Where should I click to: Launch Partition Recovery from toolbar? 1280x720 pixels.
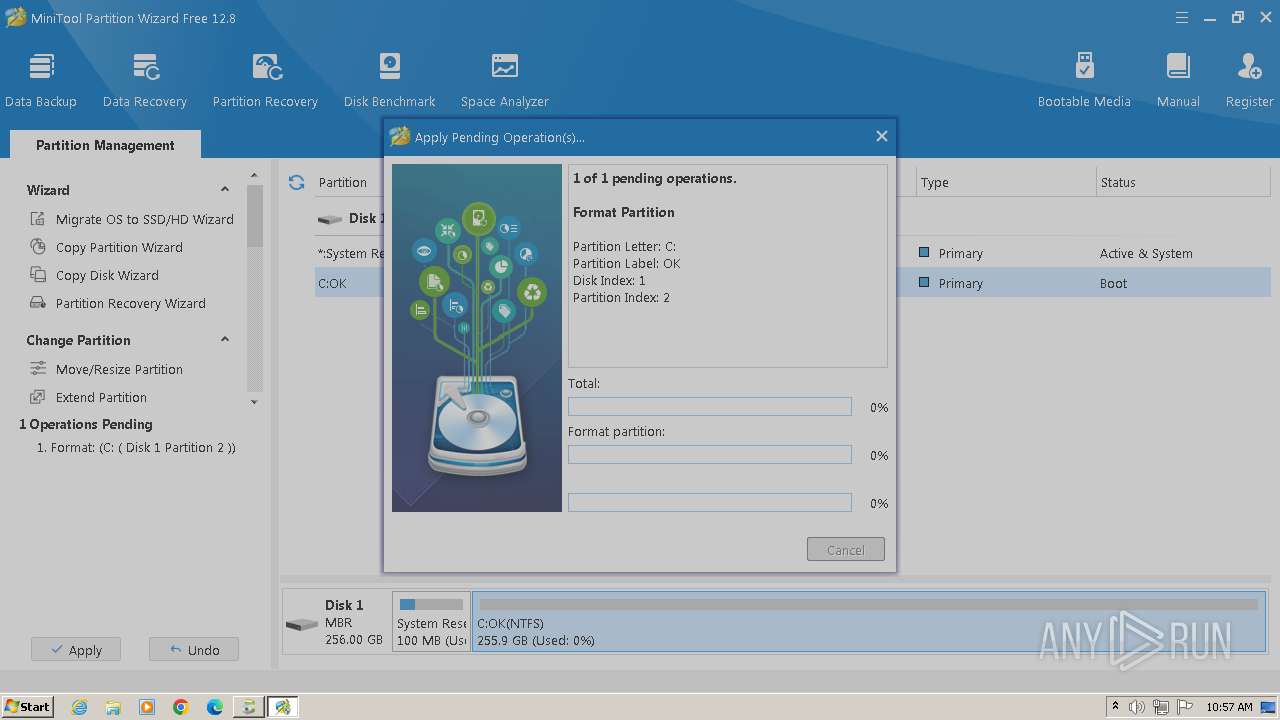tap(265, 80)
